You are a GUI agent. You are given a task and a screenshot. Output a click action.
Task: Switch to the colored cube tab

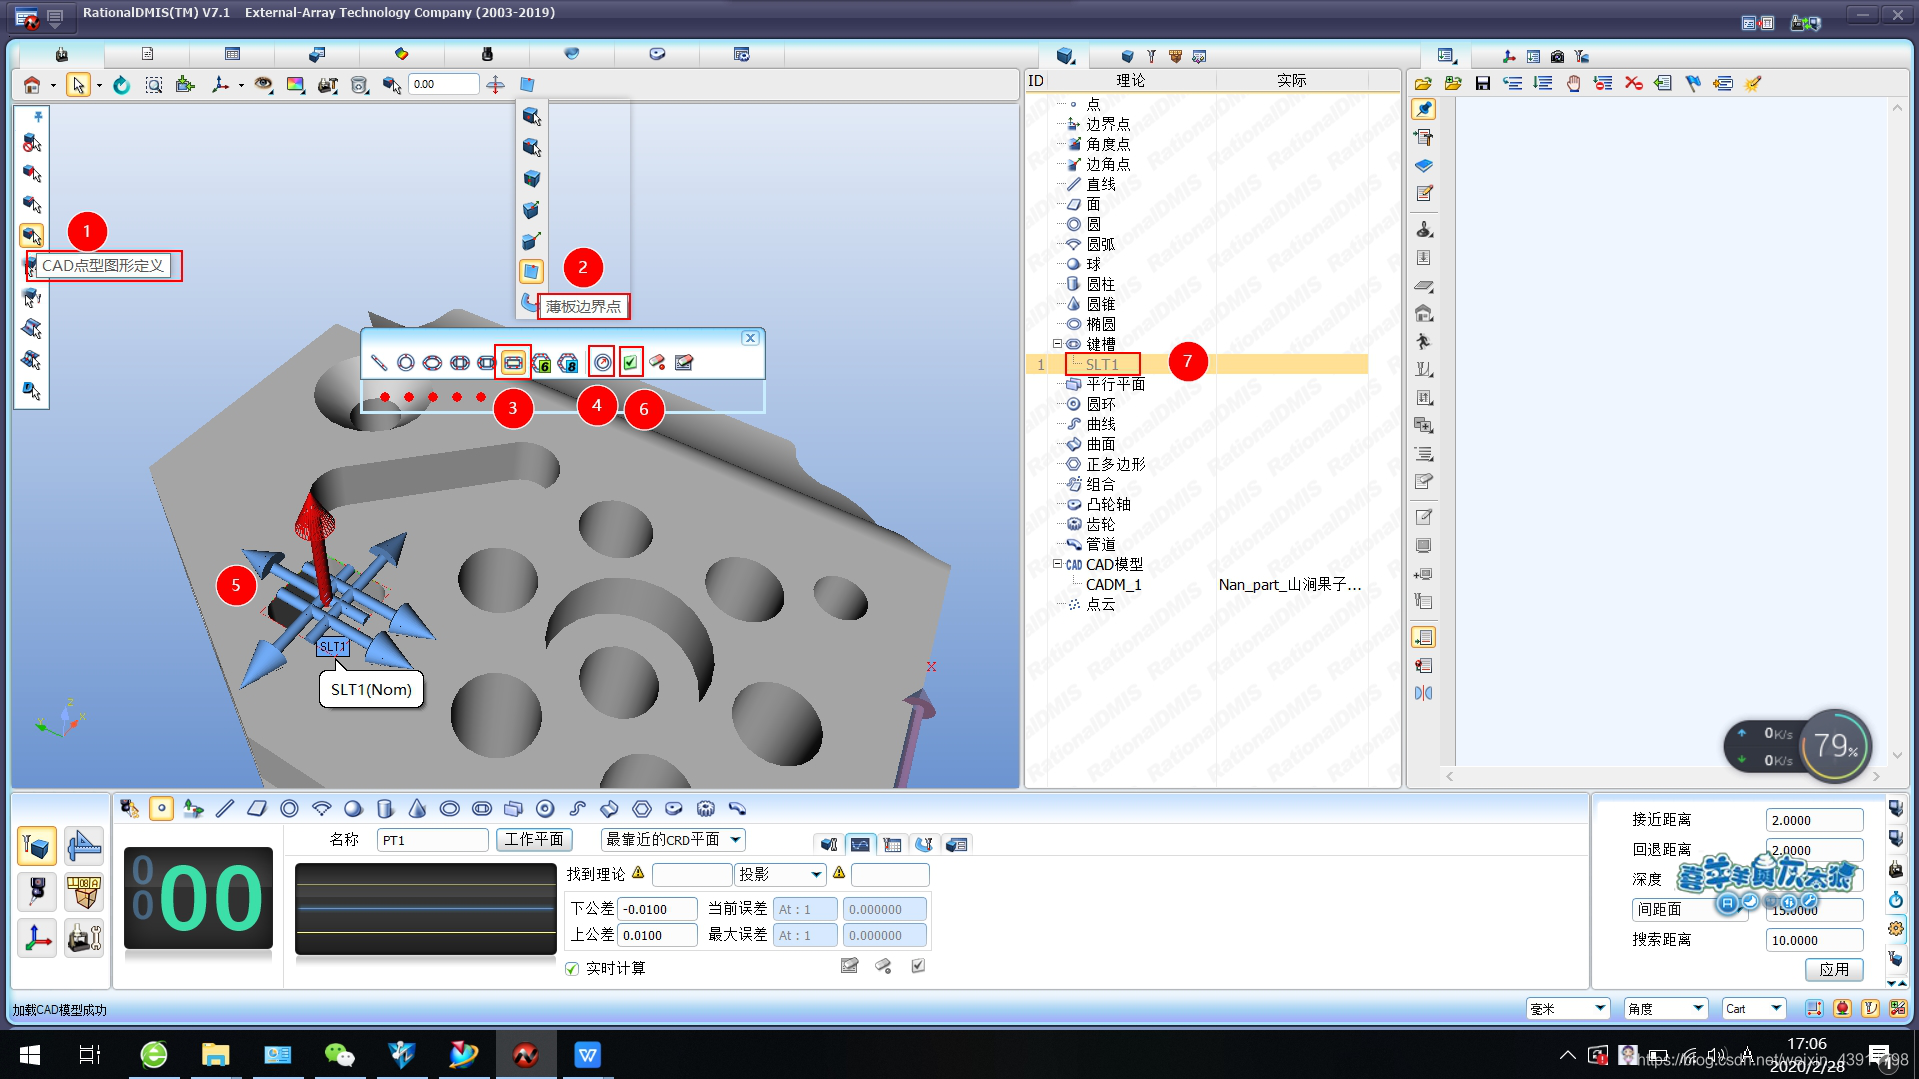pos(401,54)
